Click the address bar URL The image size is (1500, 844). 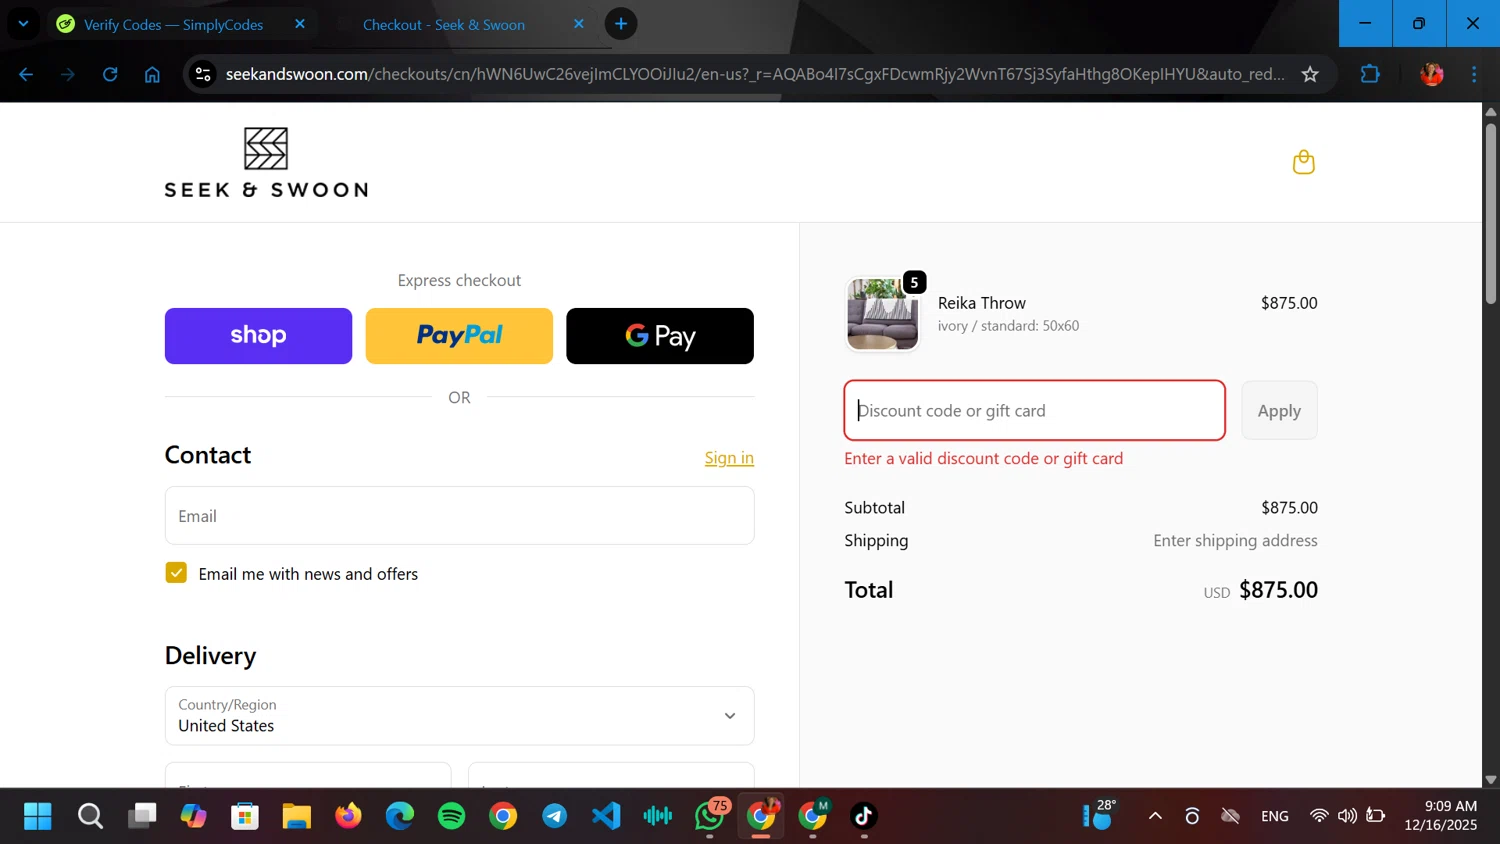(755, 74)
